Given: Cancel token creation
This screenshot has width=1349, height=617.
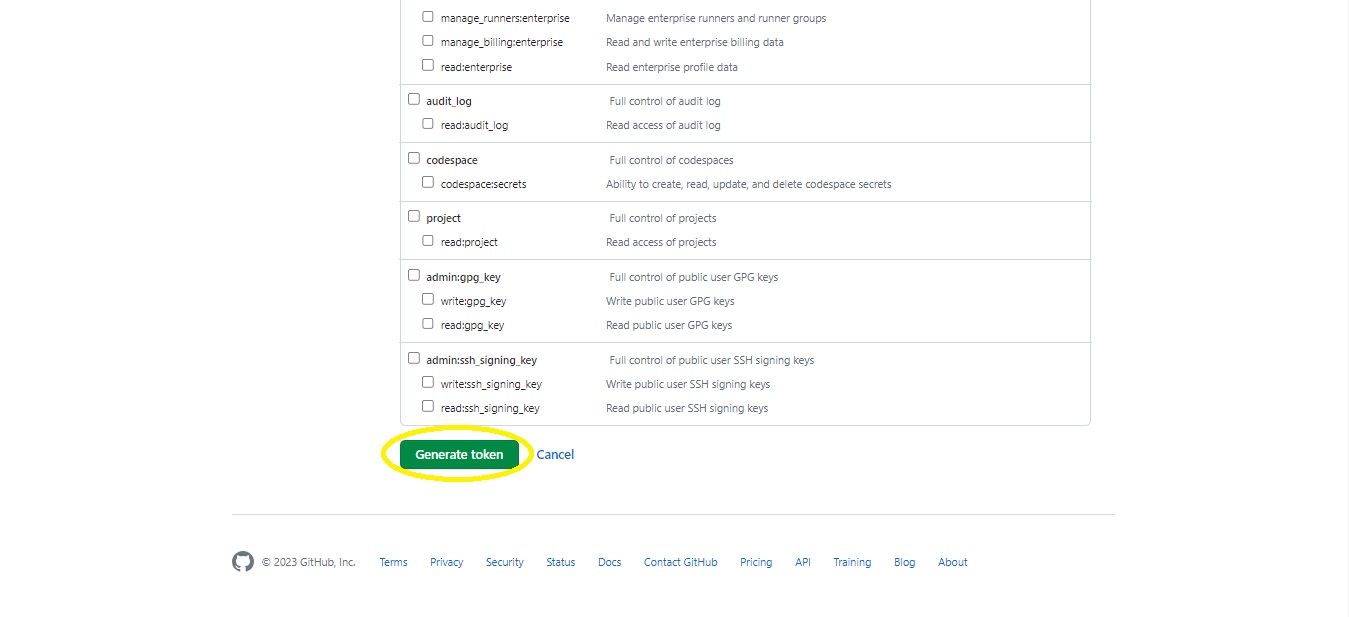Looking at the screenshot, I should click(x=555, y=454).
